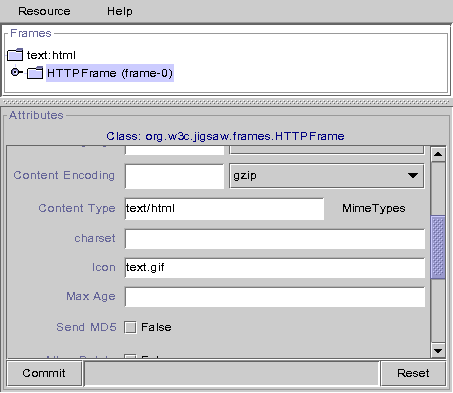
Task: Select the text:html tree item
Action: click(51, 55)
